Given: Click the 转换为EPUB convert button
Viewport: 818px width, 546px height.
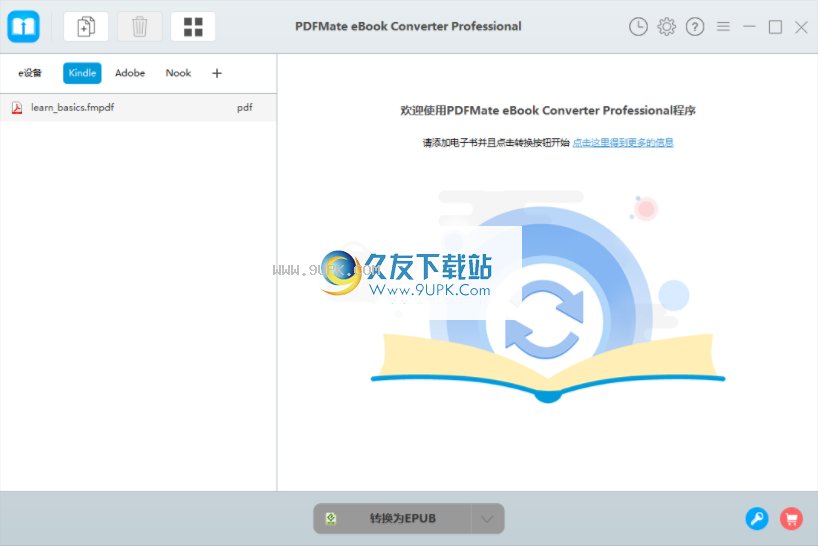Looking at the screenshot, I should point(392,518).
